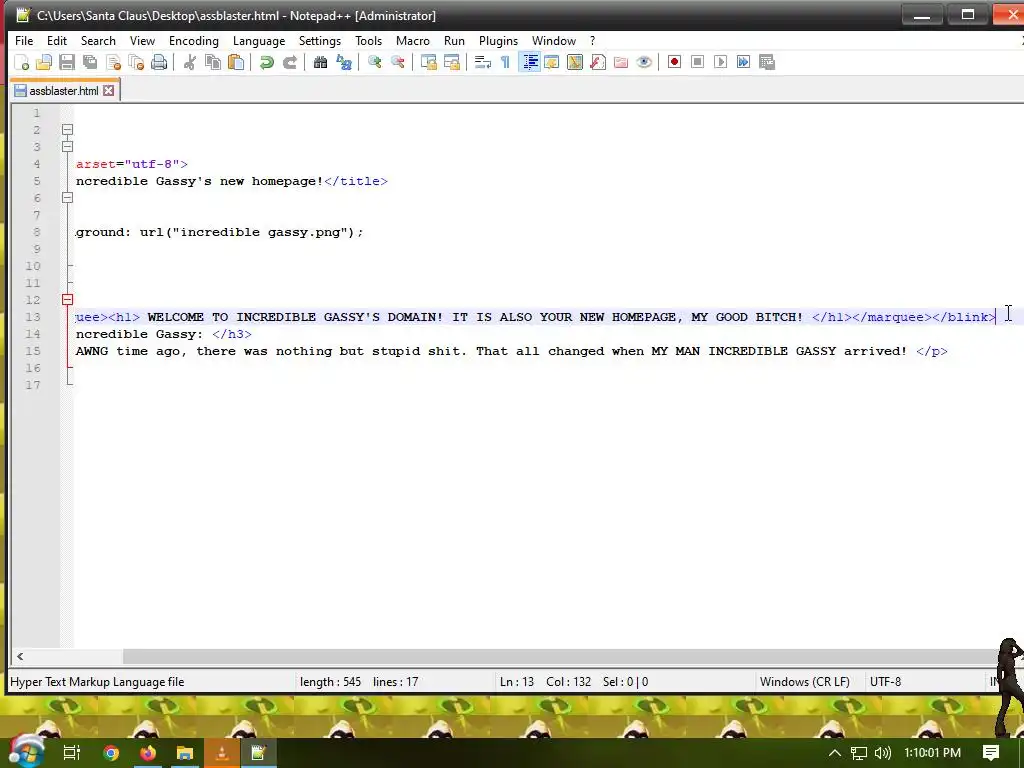Click the green Undo arrow

(x=266, y=62)
